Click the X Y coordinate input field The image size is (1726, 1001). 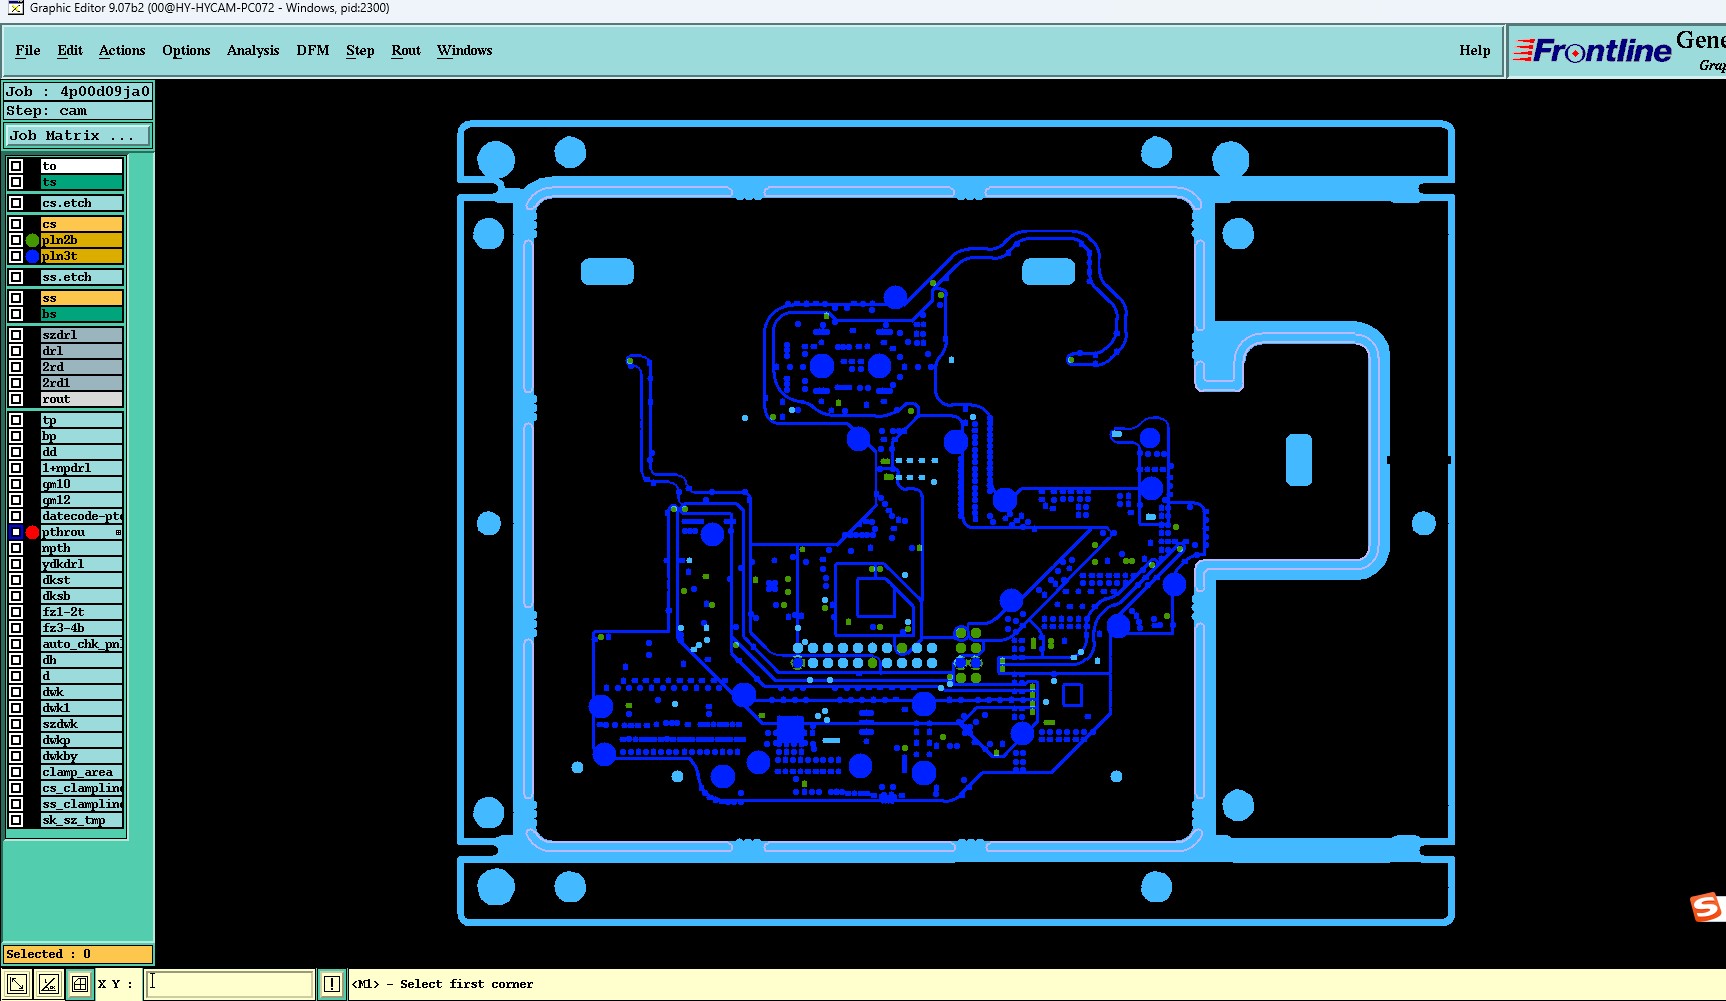click(229, 984)
